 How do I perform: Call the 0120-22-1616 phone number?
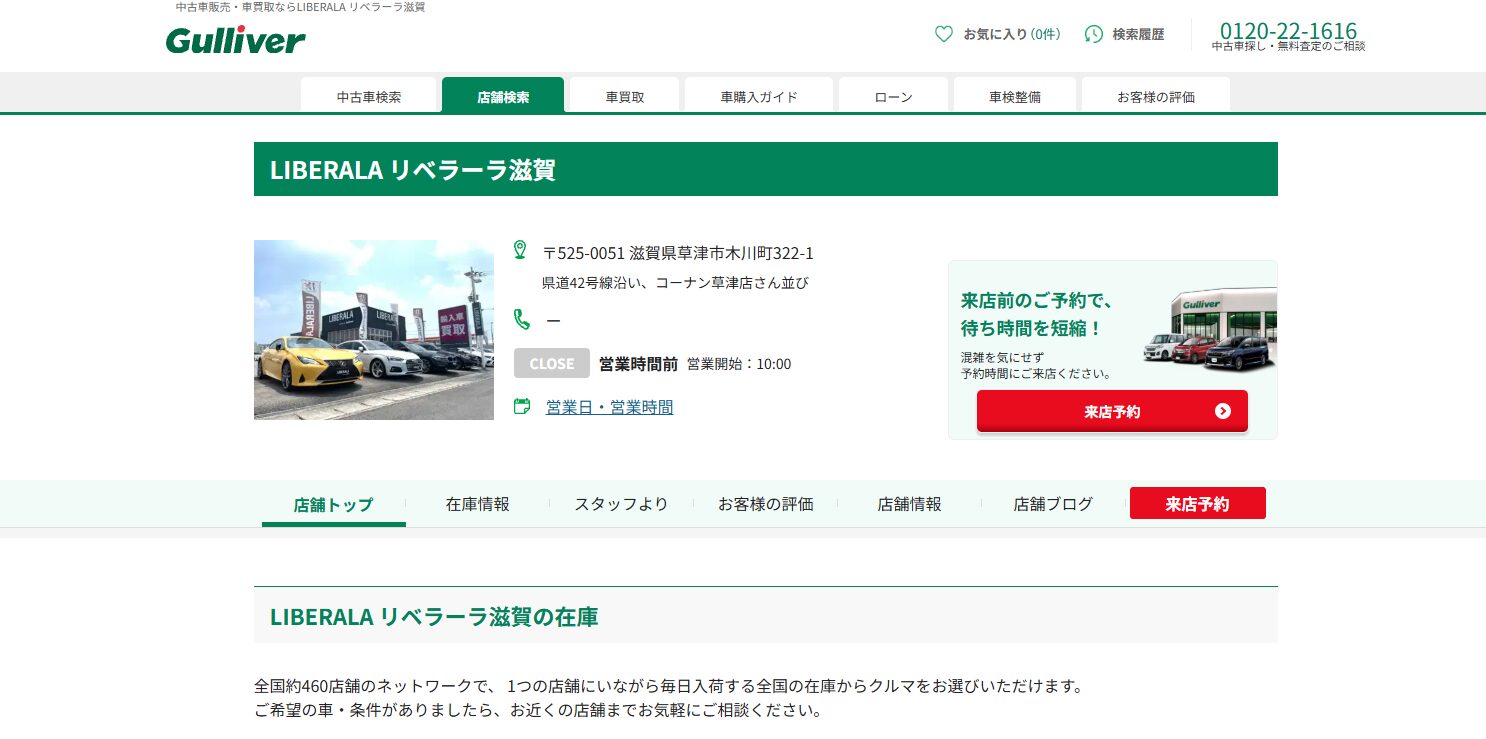point(1288,31)
